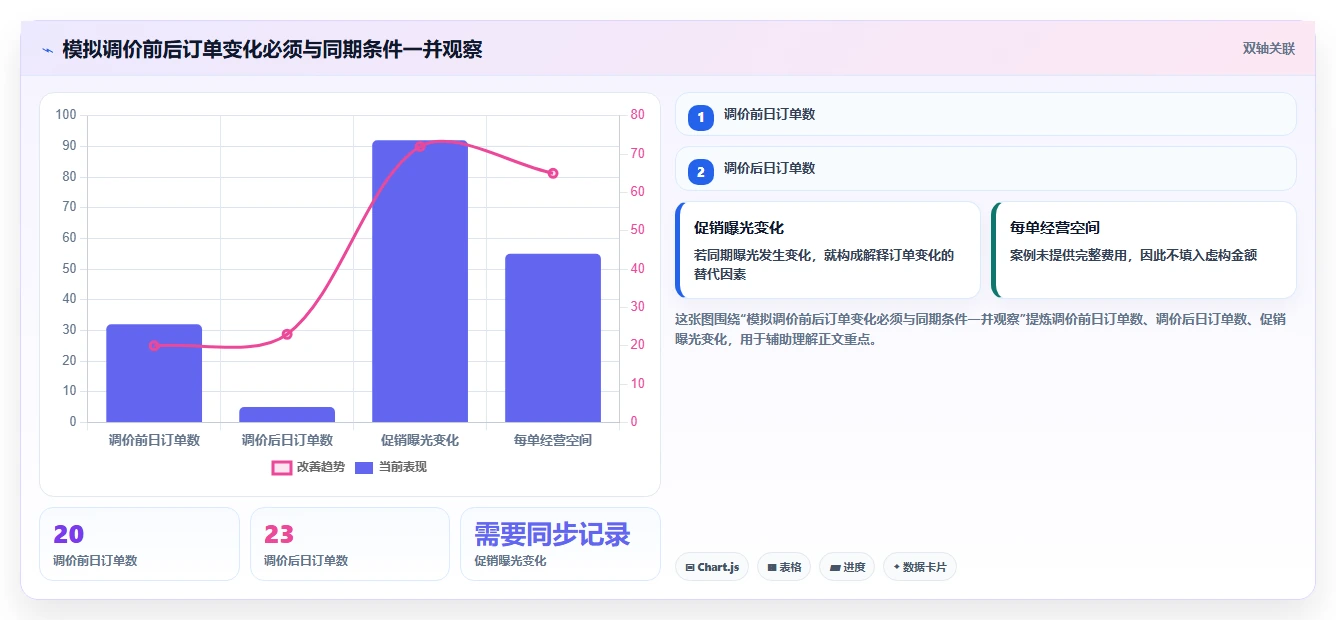Toggle the 改善趋势 legend series
The height and width of the screenshot is (620, 1336).
coord(308,467)
